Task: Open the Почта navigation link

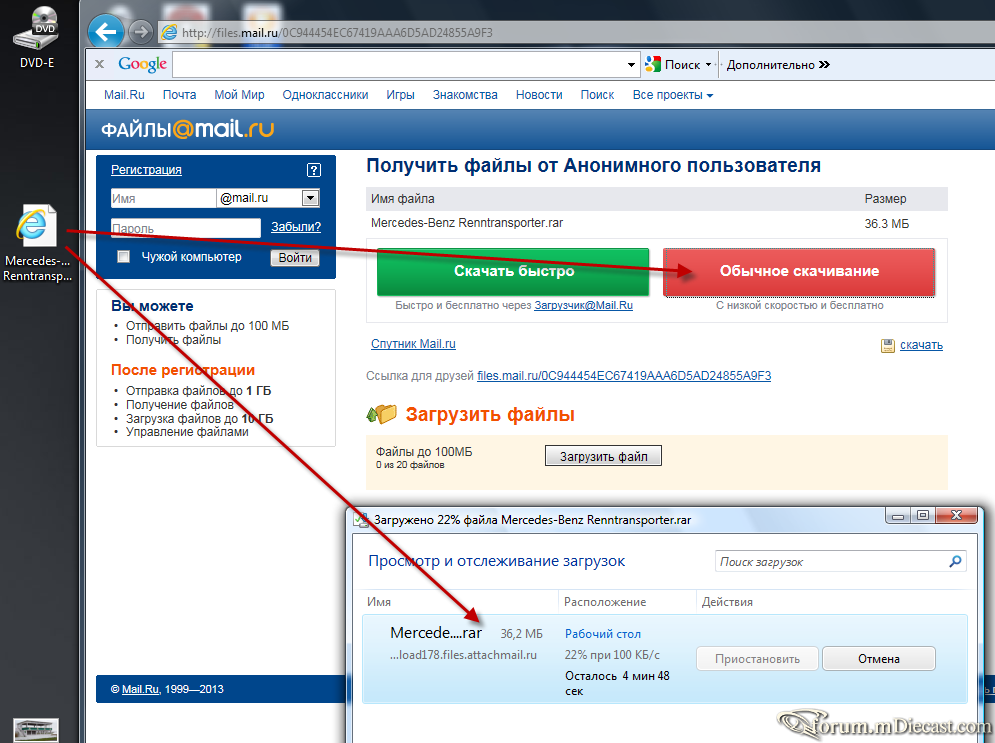Action: 180,95
